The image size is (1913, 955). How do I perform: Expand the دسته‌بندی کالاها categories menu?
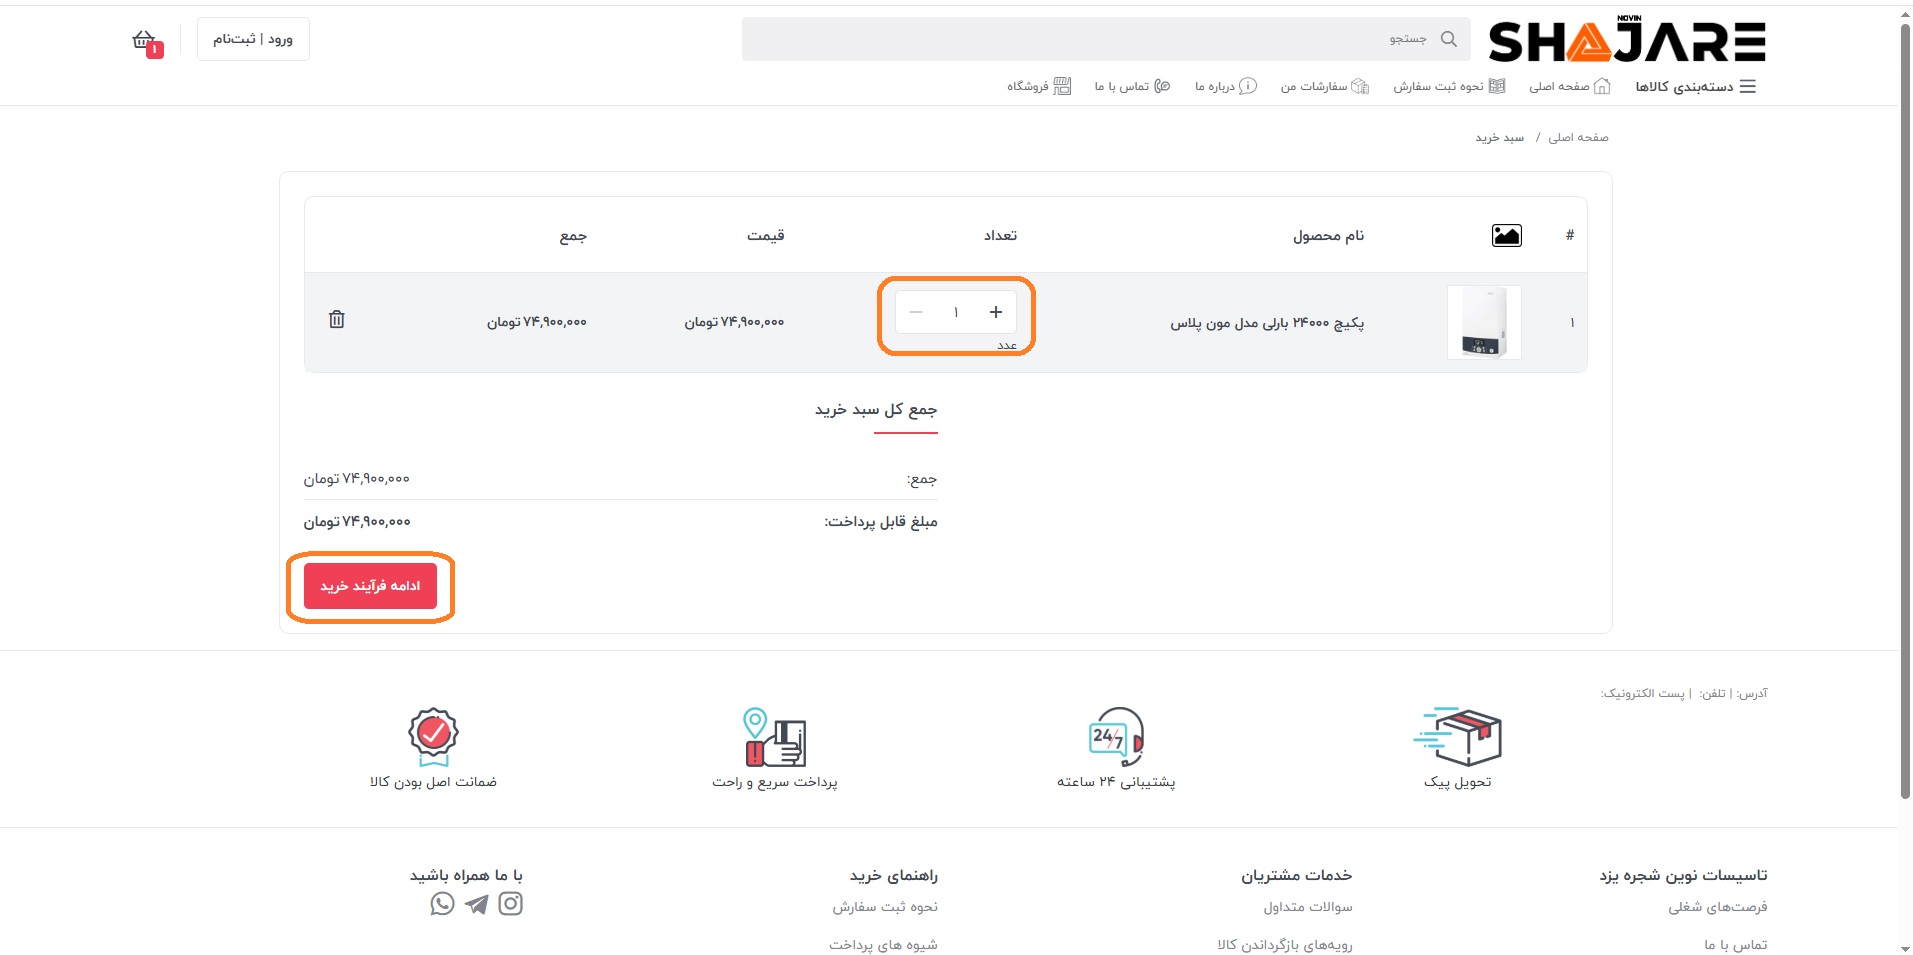(1695, 87)
